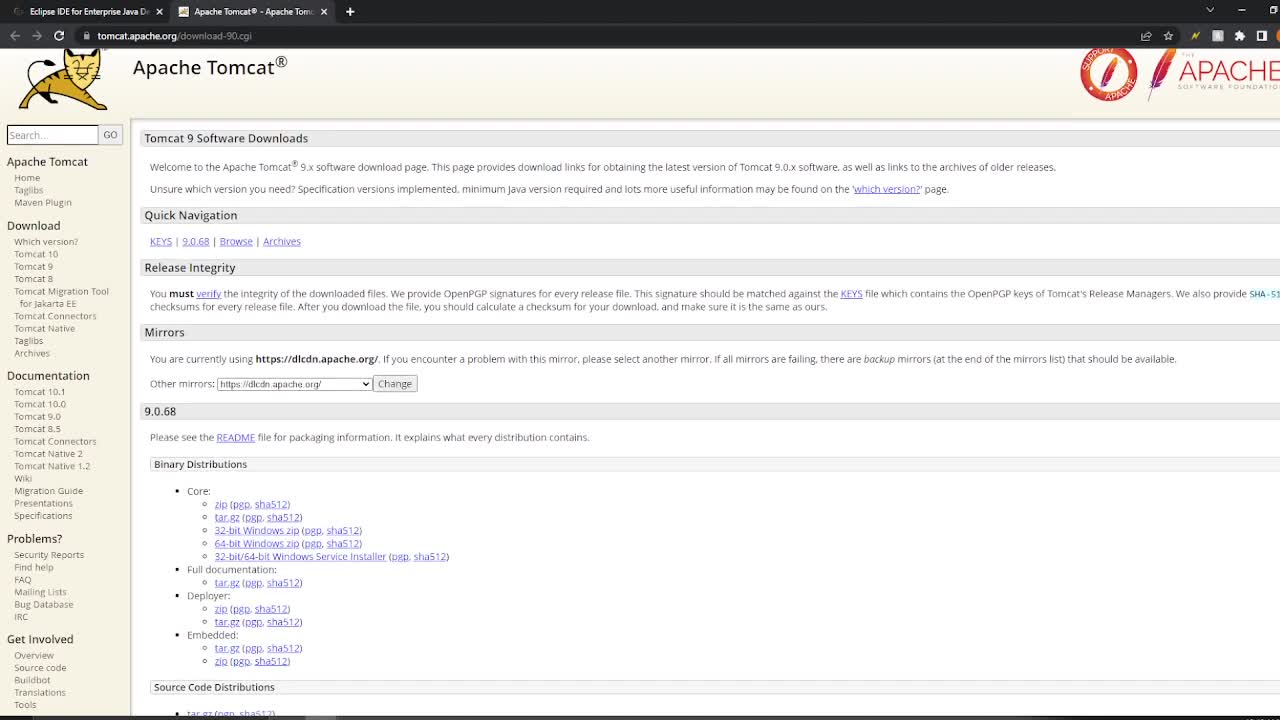Click the 'which version?' link in the welcome text
The height and width of the screenshot is (720, 1280).
(x=887, y=189)
